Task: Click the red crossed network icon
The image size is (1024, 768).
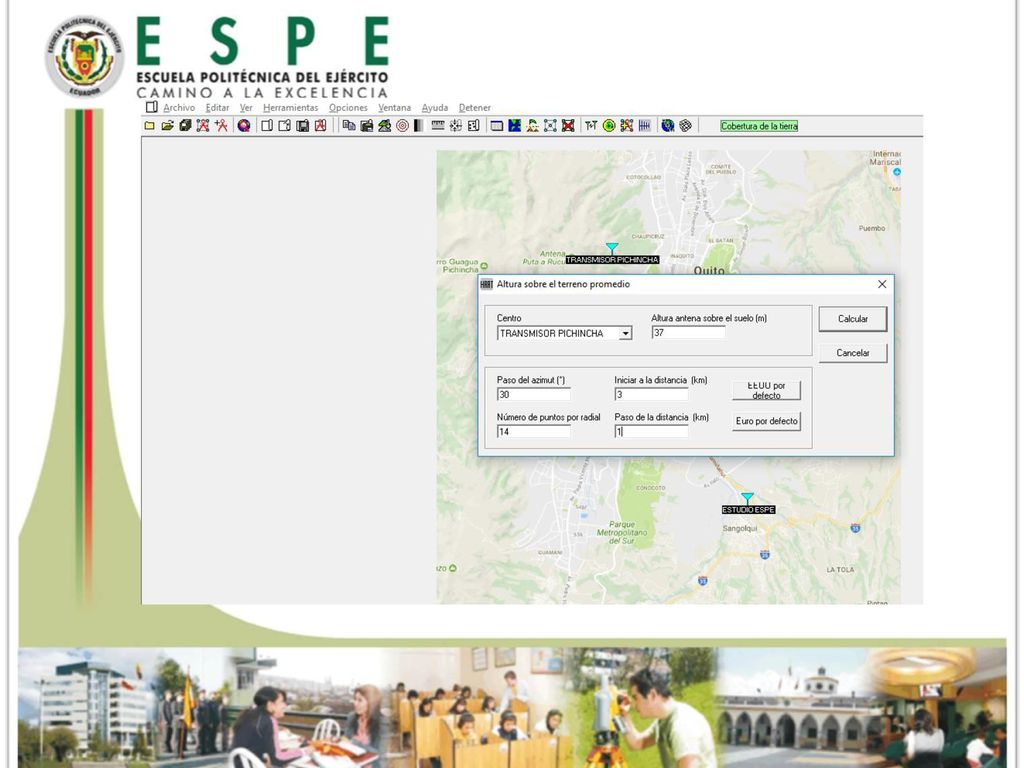Action: tap(568, 125)
